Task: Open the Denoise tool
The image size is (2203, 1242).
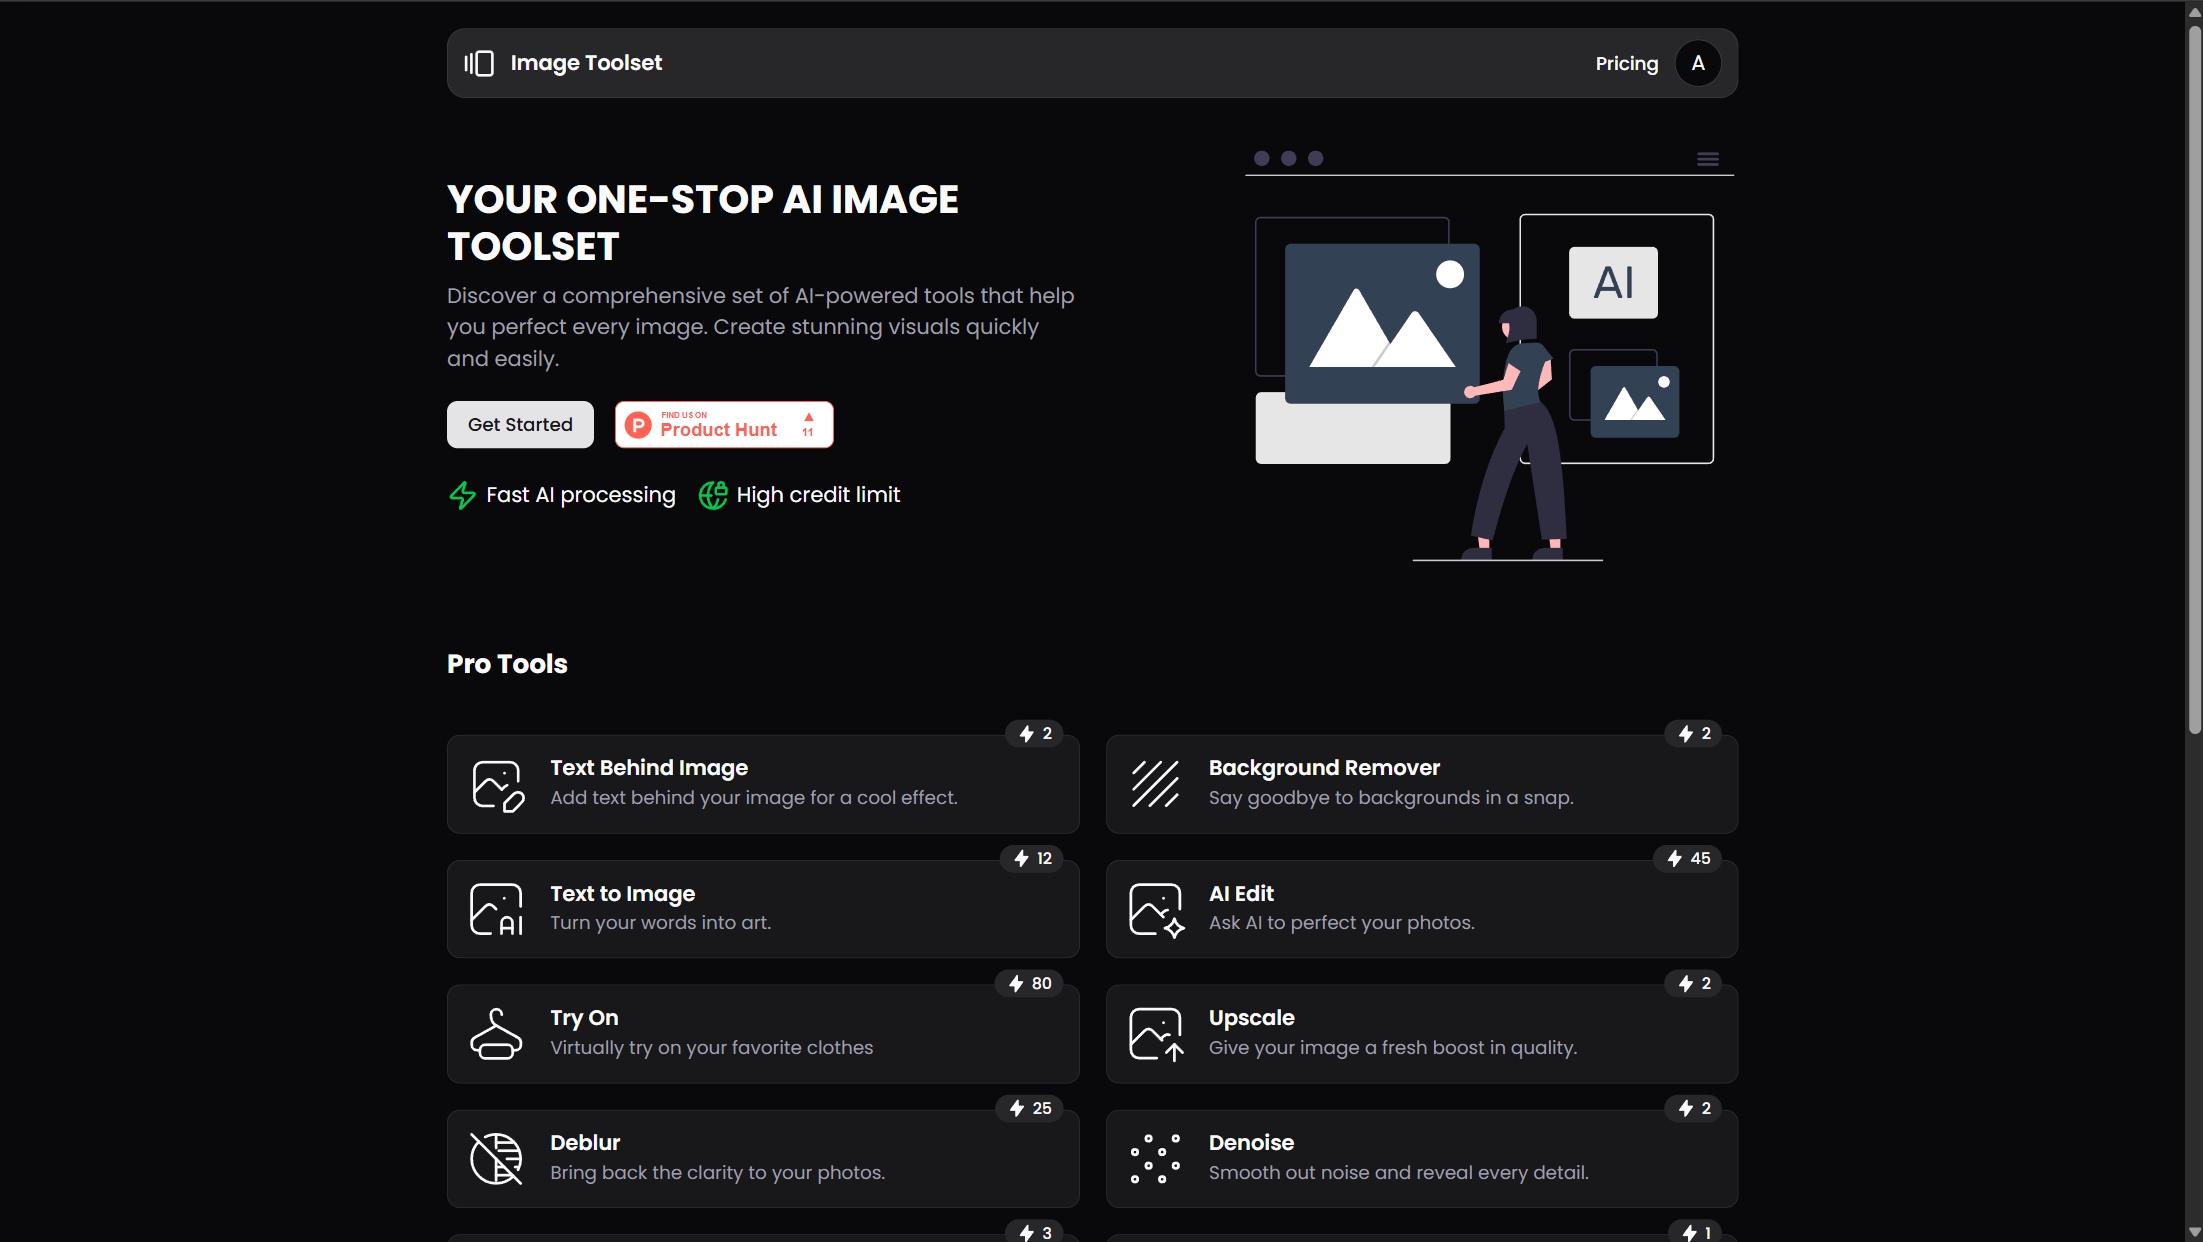Action: [x=1422, y=1159]
